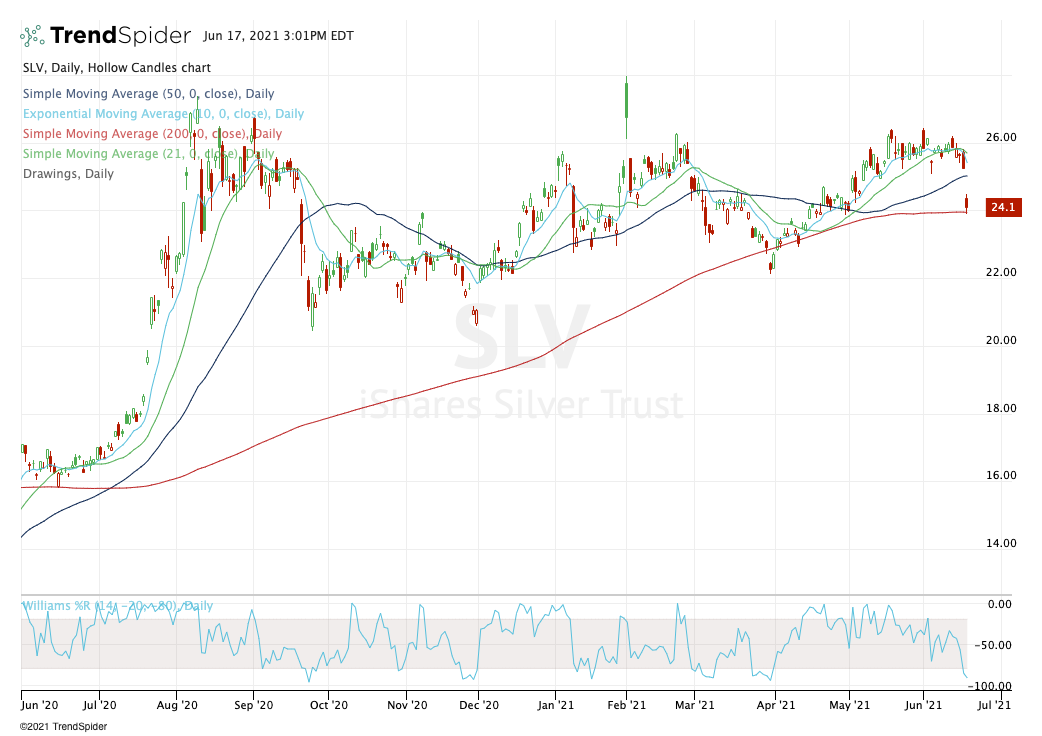The width and height of the screenshot is (1042, 736).
Task: Select the Simple Moving Average 50 legend entry
Action: coord(147,94)
